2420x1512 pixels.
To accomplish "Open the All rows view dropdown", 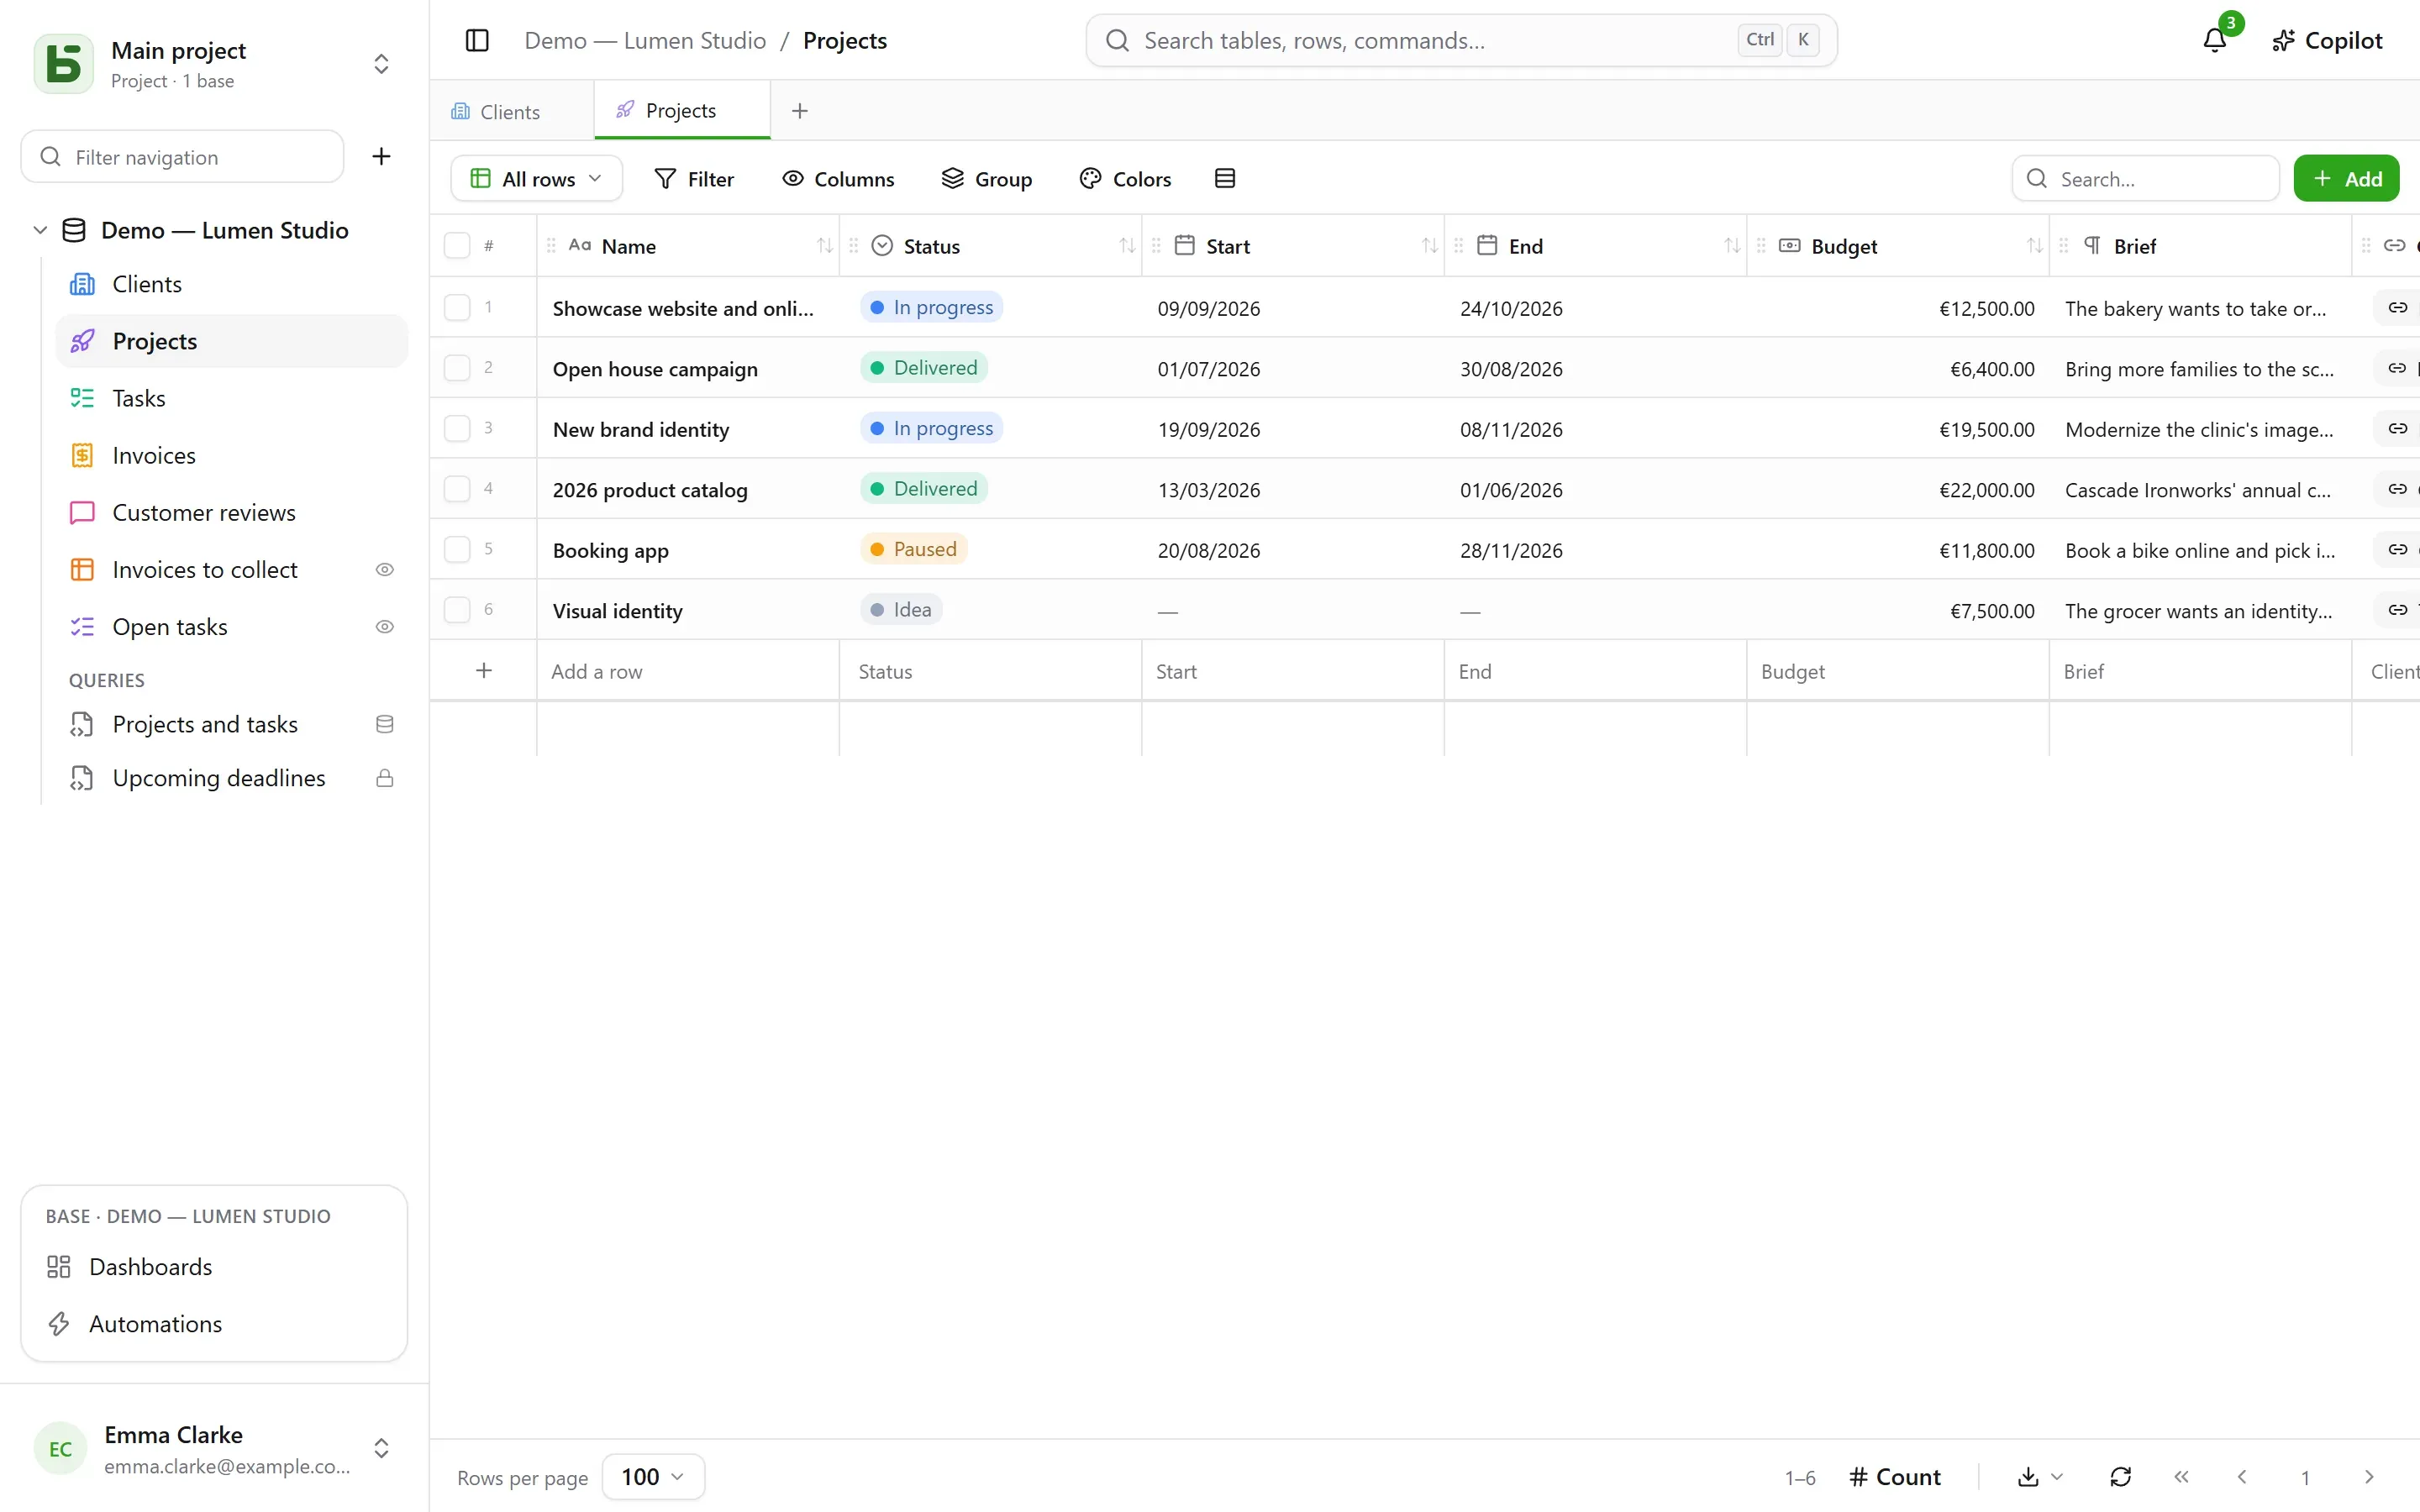I will pyautogui.click(x=537, y=178).
